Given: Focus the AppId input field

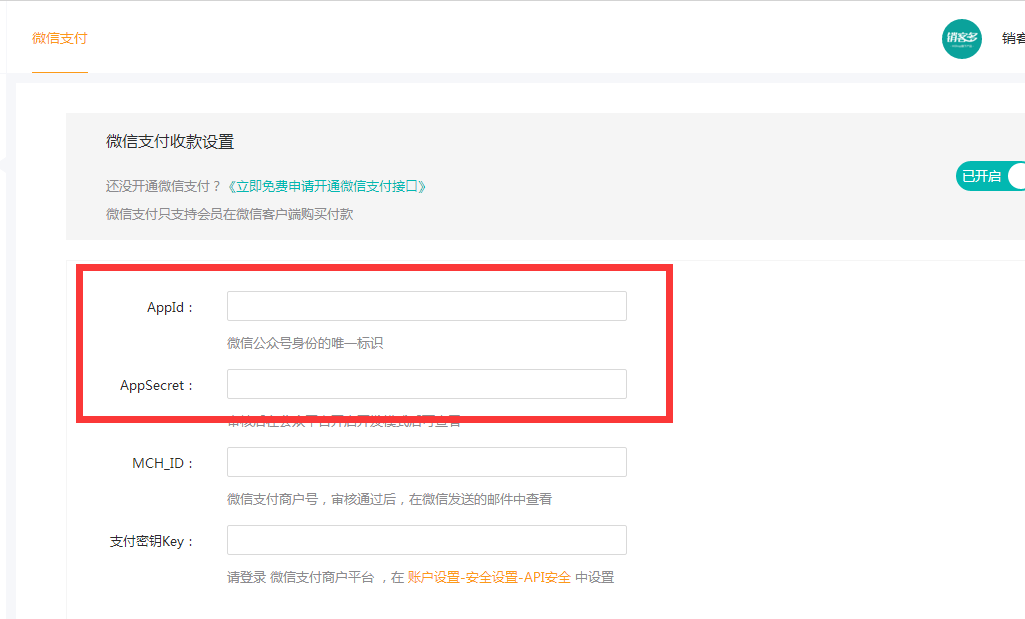Looking at the screenshot, I should pos(427,306).
